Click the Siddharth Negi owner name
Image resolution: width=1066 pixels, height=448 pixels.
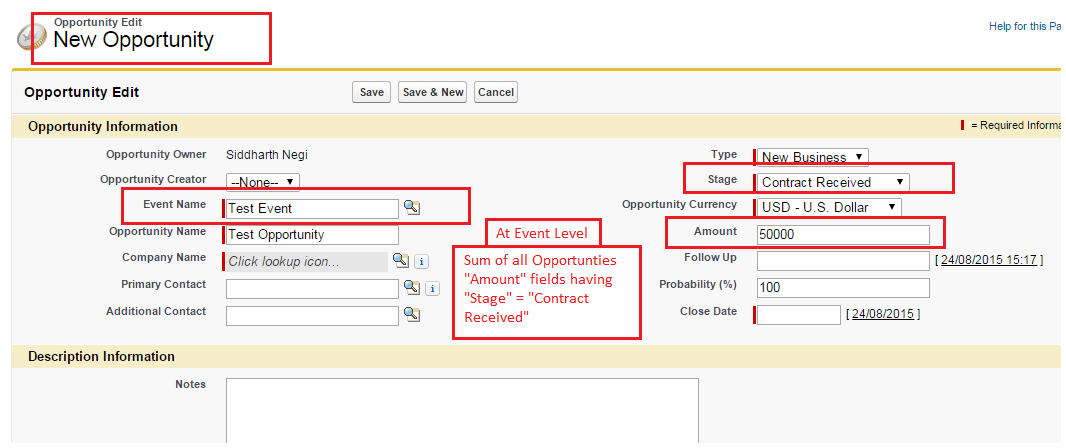pyautogui.click(x=266, y=155)
